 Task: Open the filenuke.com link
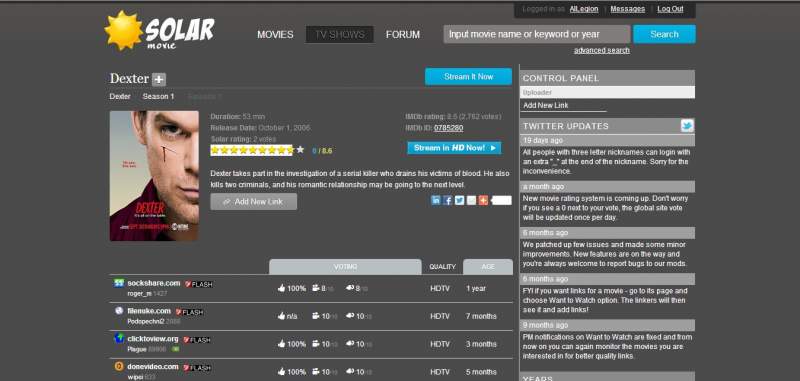[149, 311]
